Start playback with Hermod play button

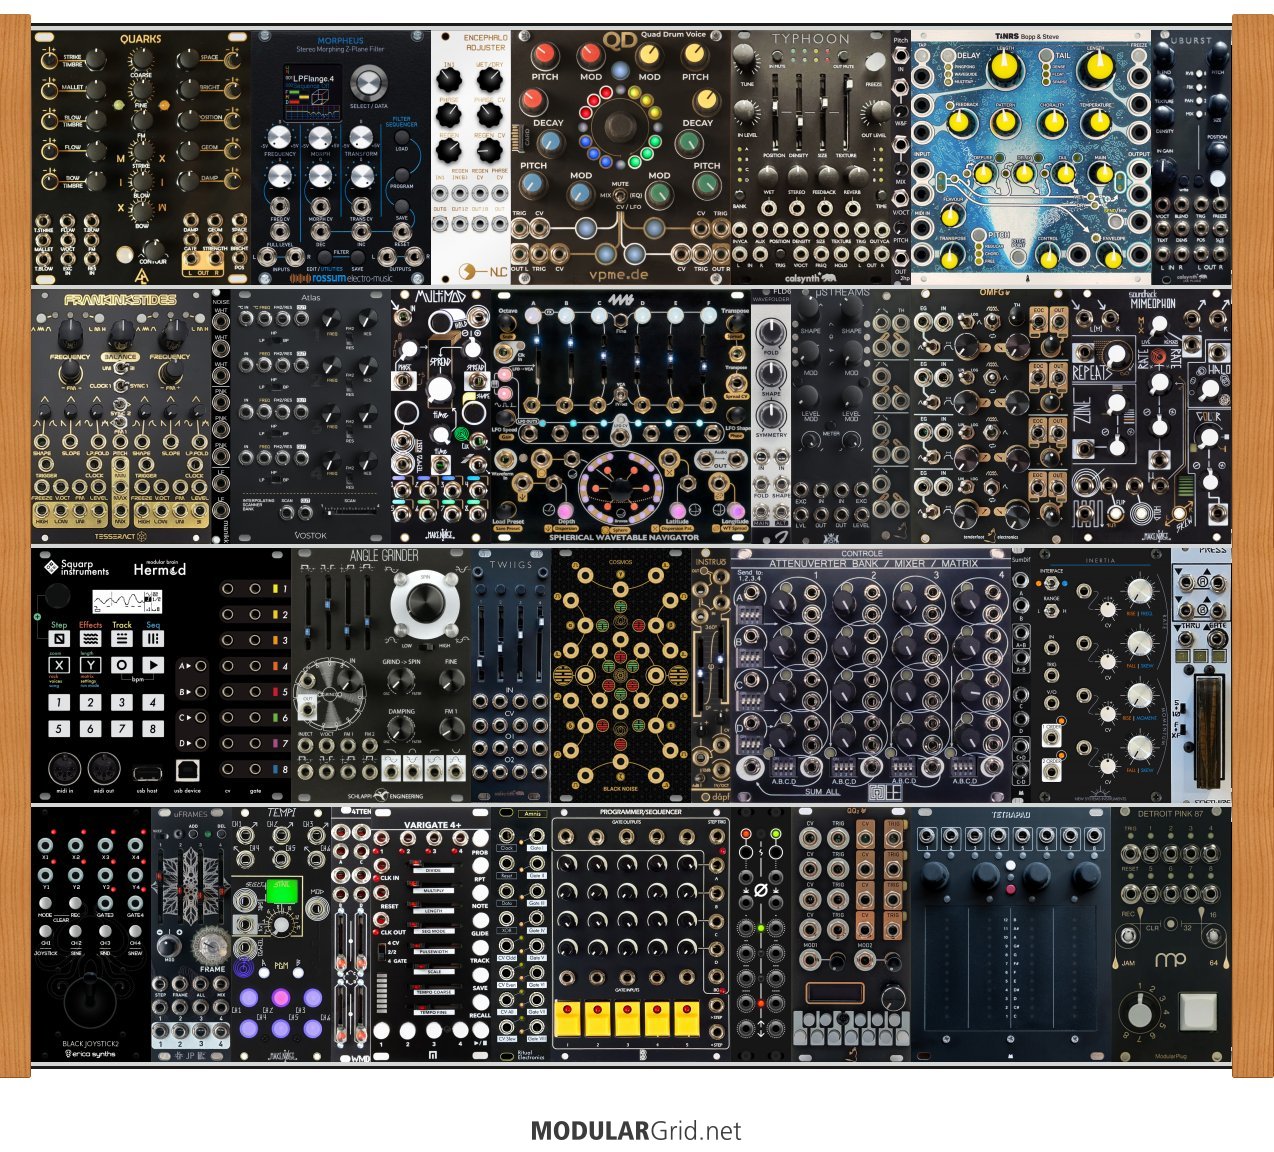153,665
